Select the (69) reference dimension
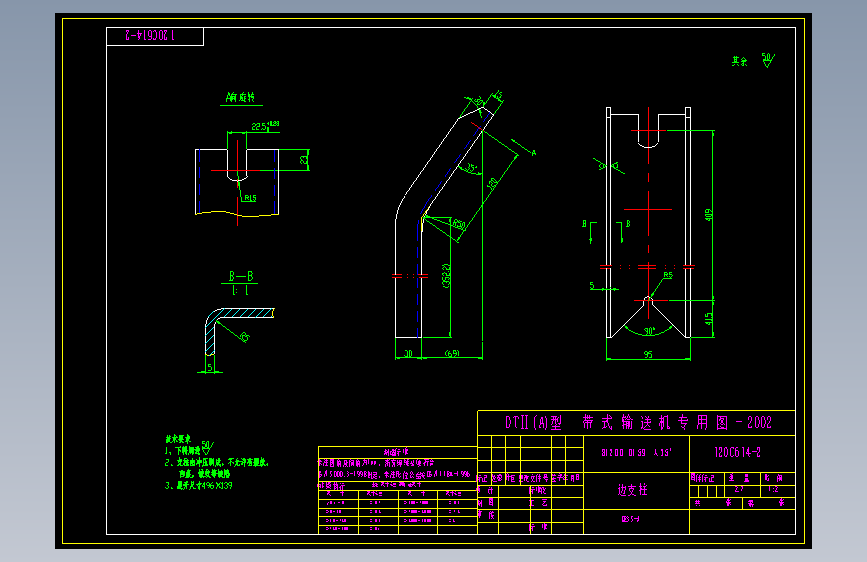This screenshot has height=562, width=867. (452, 353)
